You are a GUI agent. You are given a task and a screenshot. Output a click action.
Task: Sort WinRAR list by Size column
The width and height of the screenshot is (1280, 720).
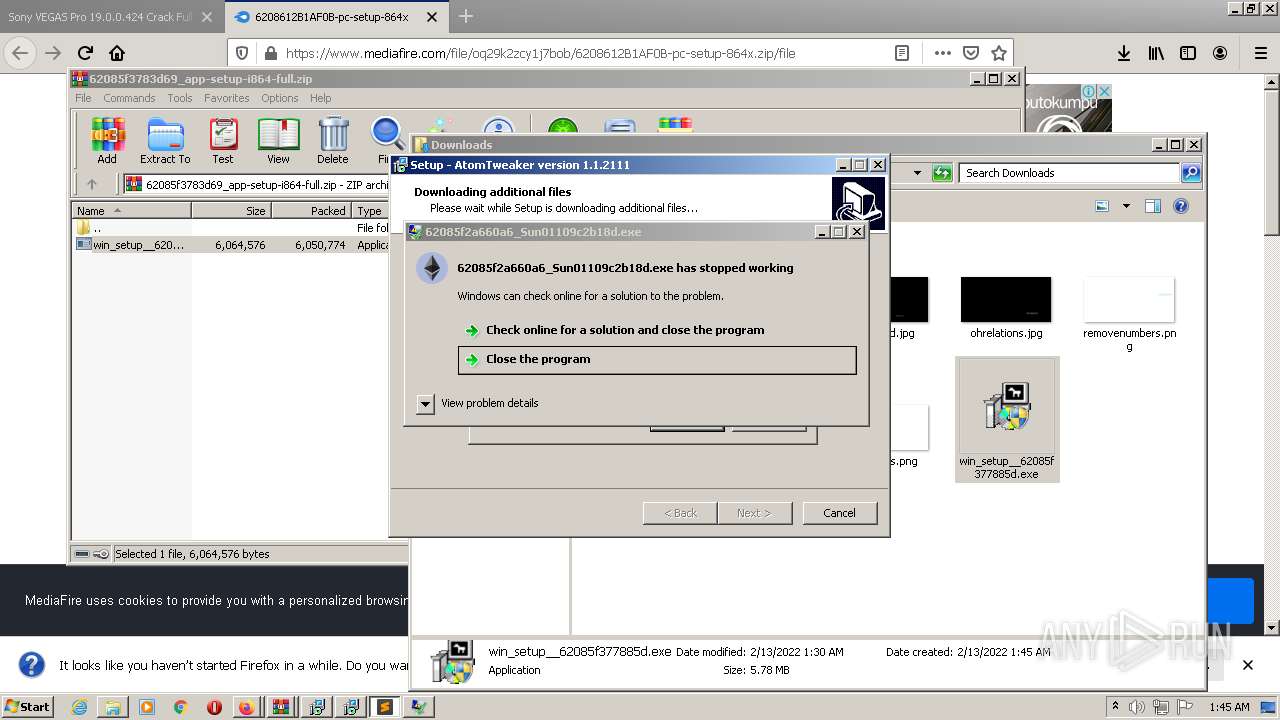pos(231,211)
